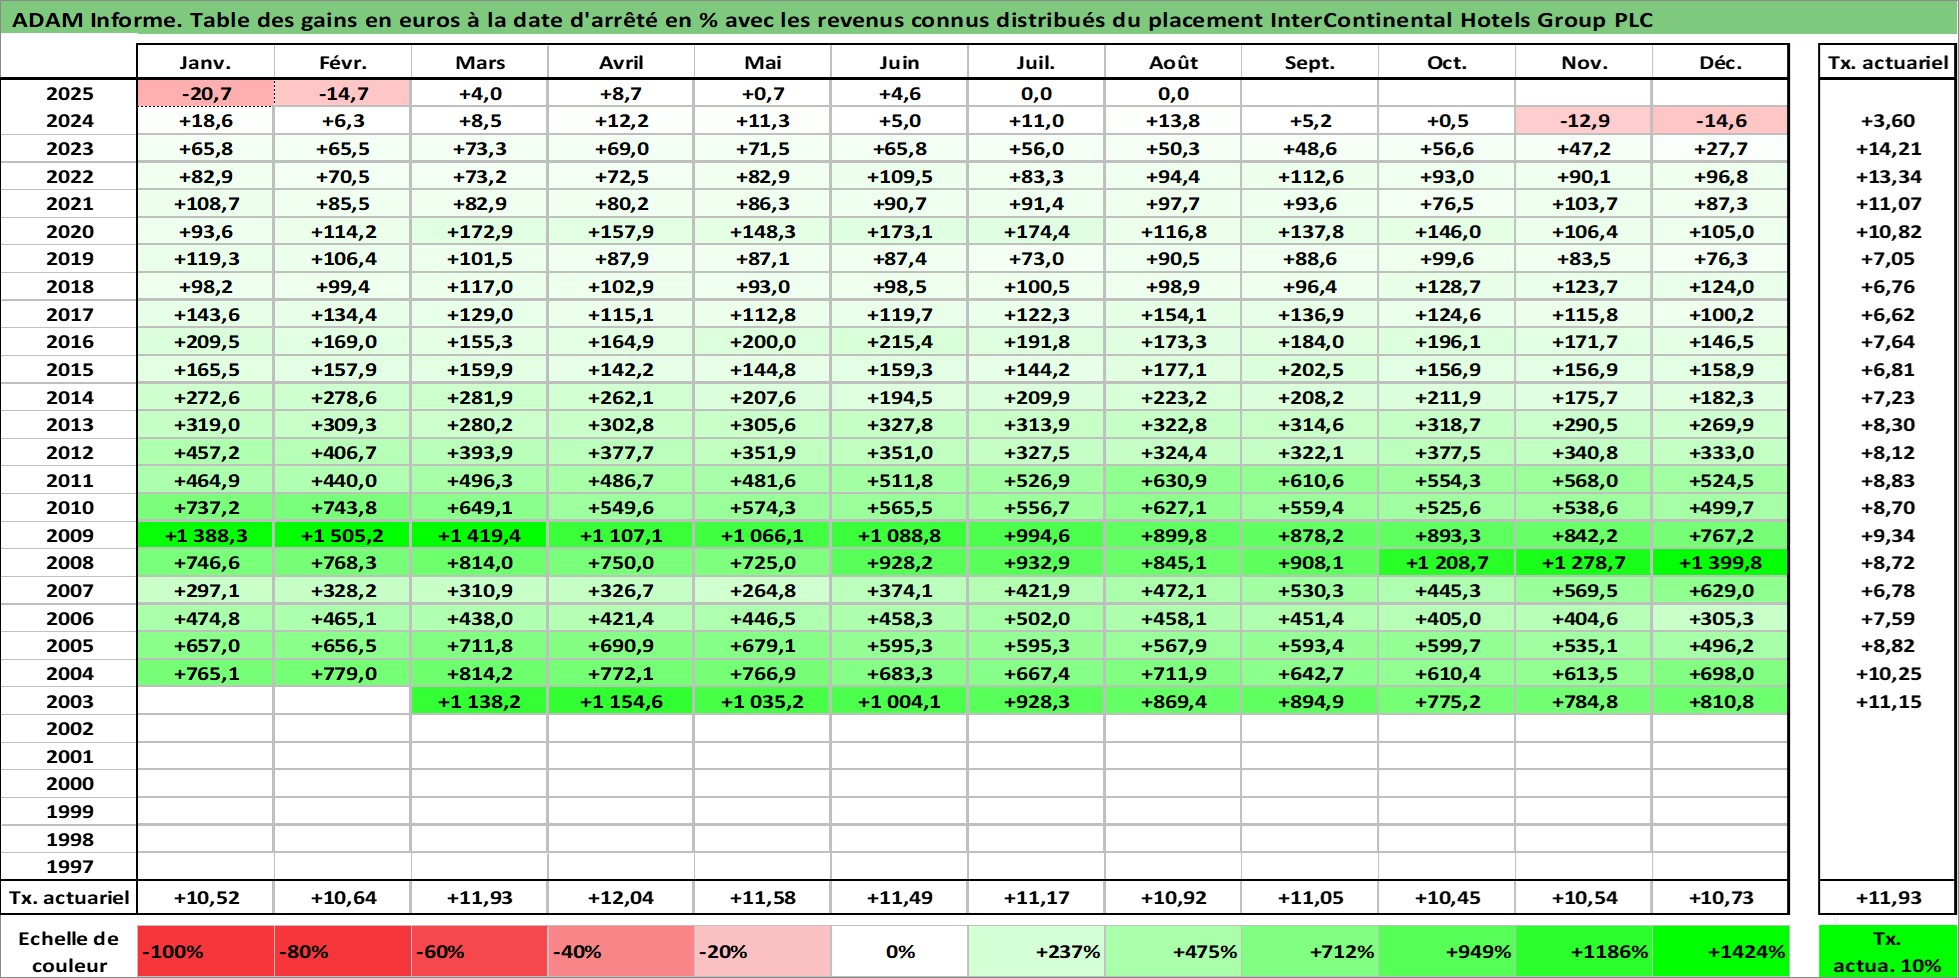Select the +712% green scale cell
This screenshot has height=978, width=1959.
pyautogui.click(x=1310, y=952)
